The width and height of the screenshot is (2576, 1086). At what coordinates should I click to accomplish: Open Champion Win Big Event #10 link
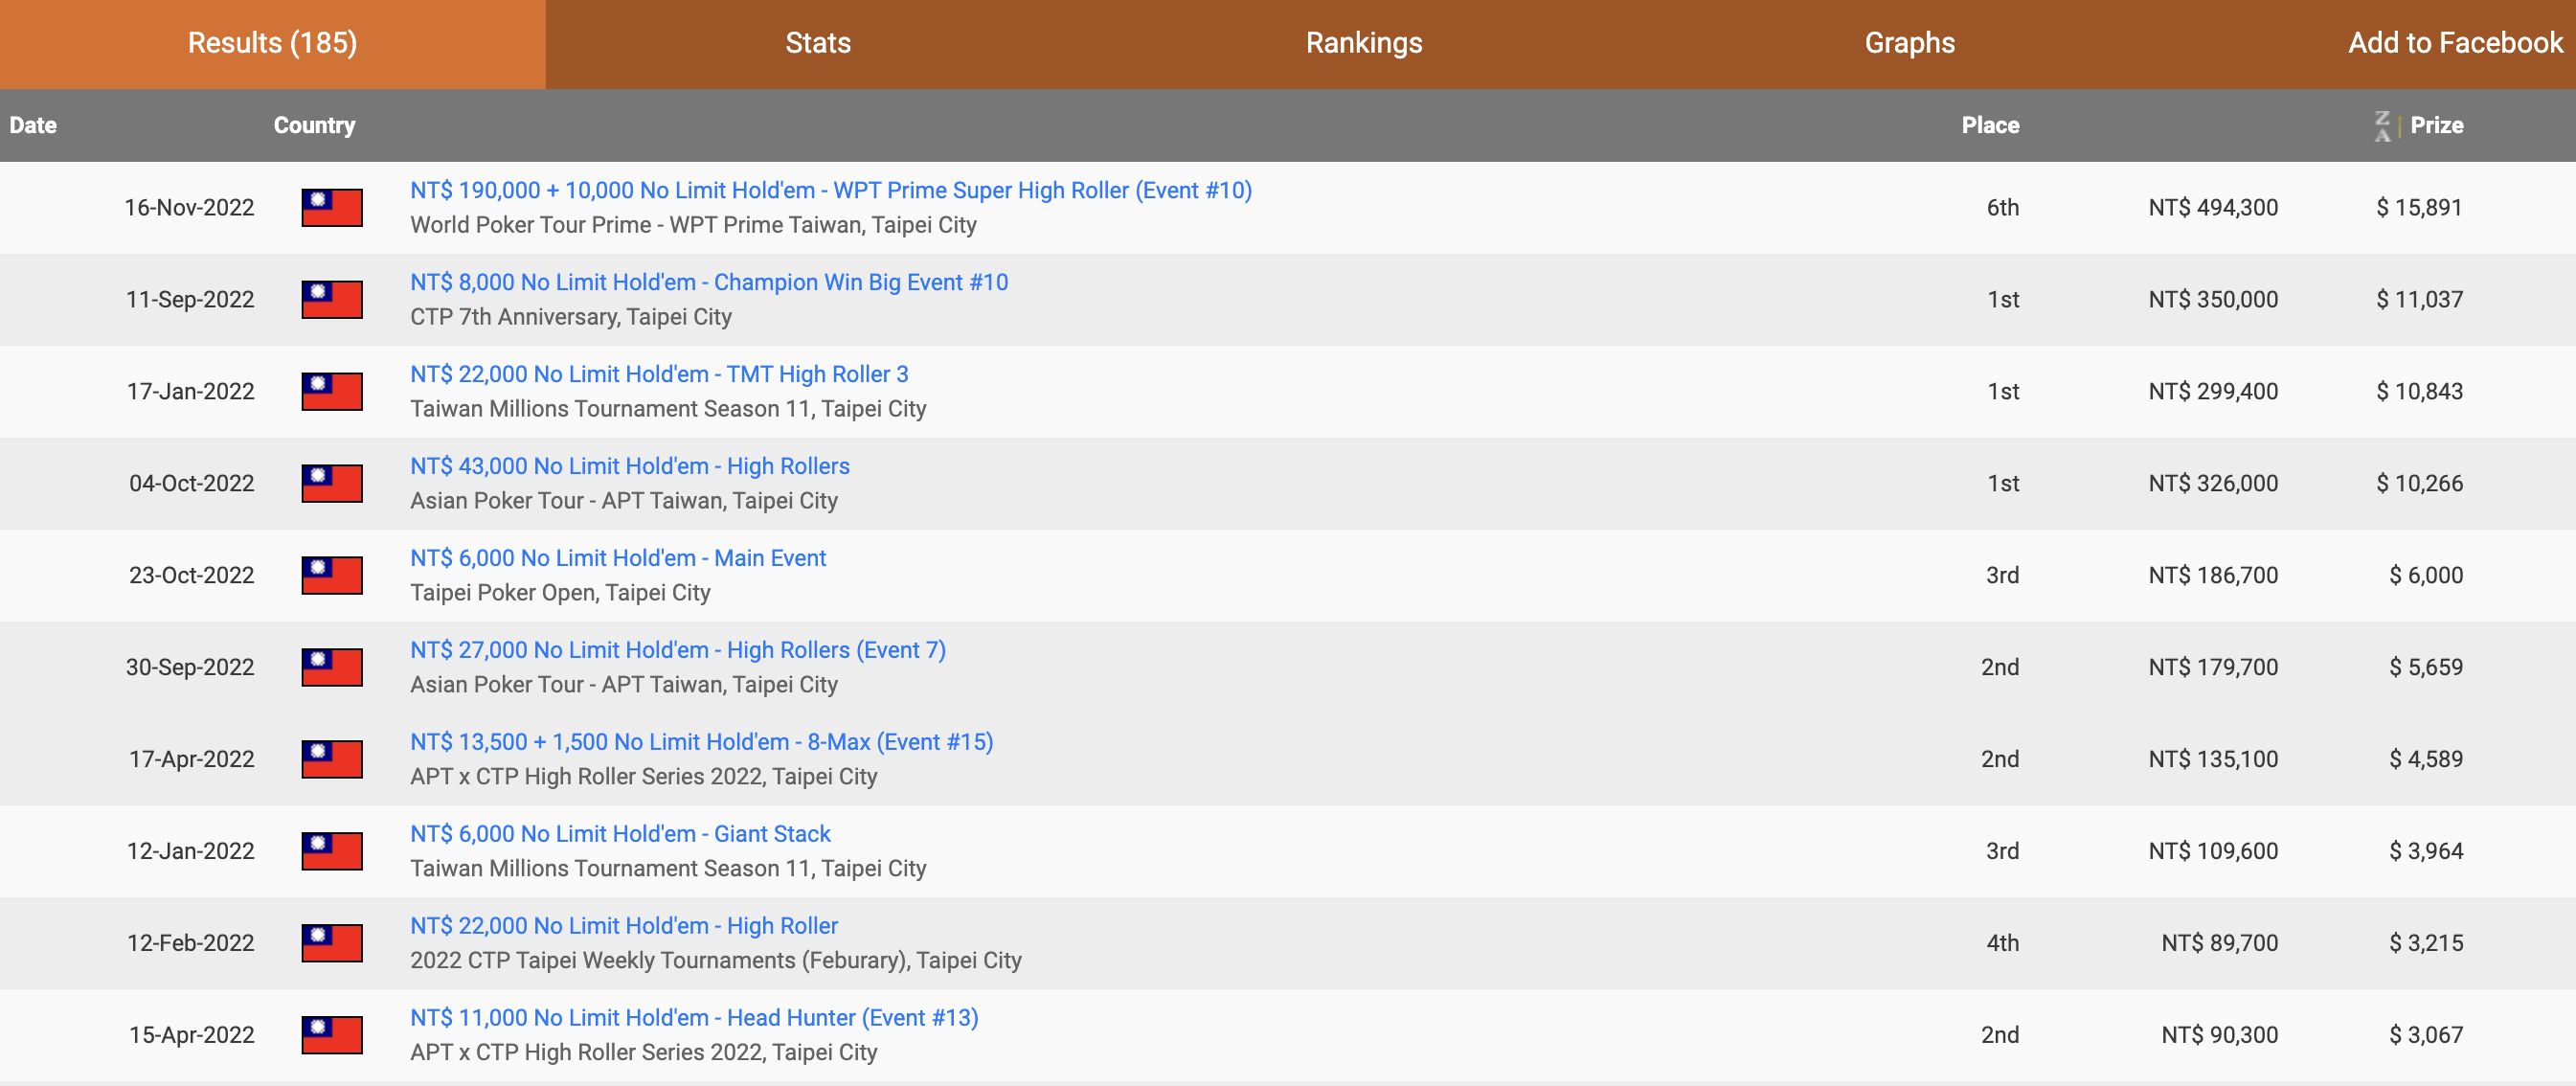coord(708,282)
